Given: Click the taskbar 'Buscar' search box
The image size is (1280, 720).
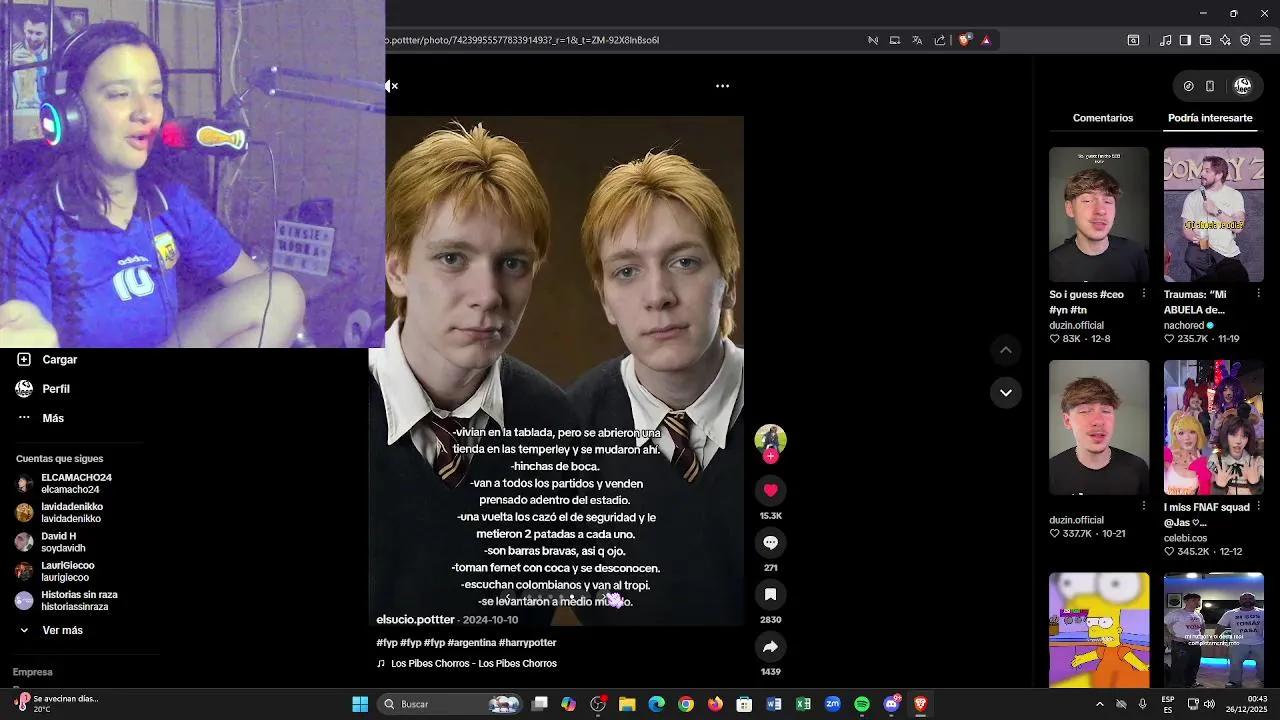Looking at the screenshot, I should [x=452, y=704].
